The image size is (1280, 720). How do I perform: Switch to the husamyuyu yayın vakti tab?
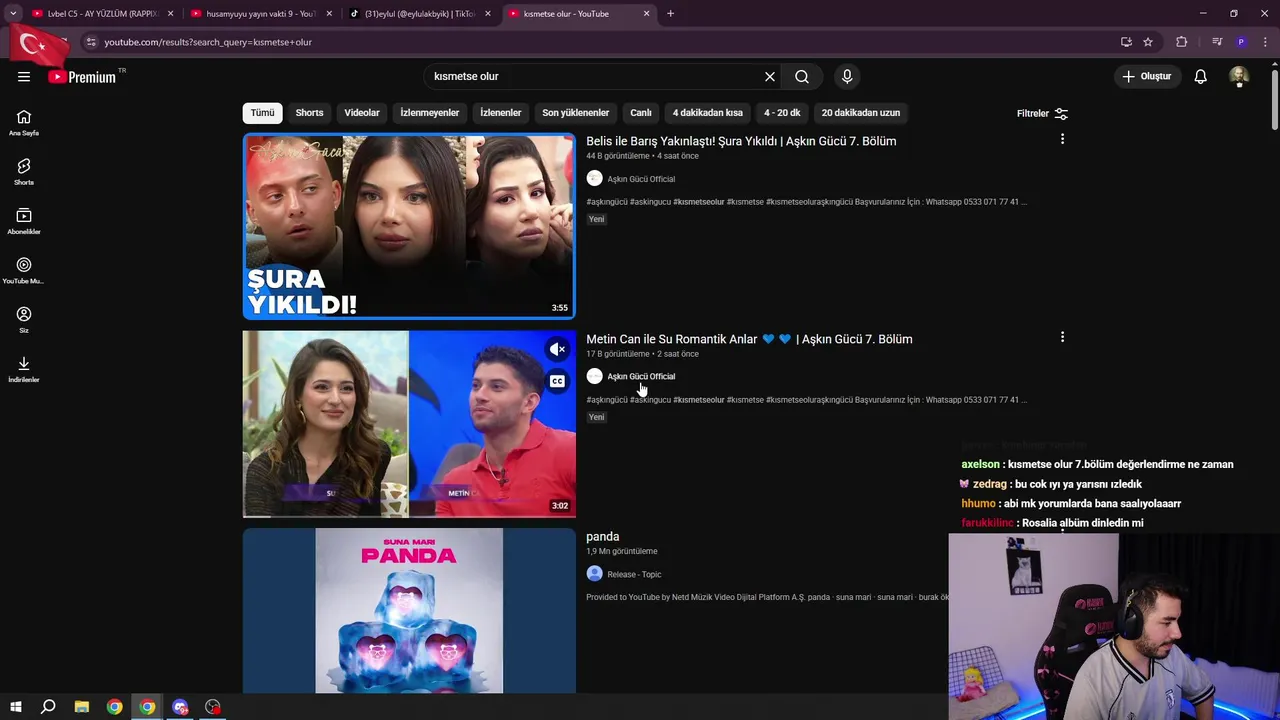point(260,14)
